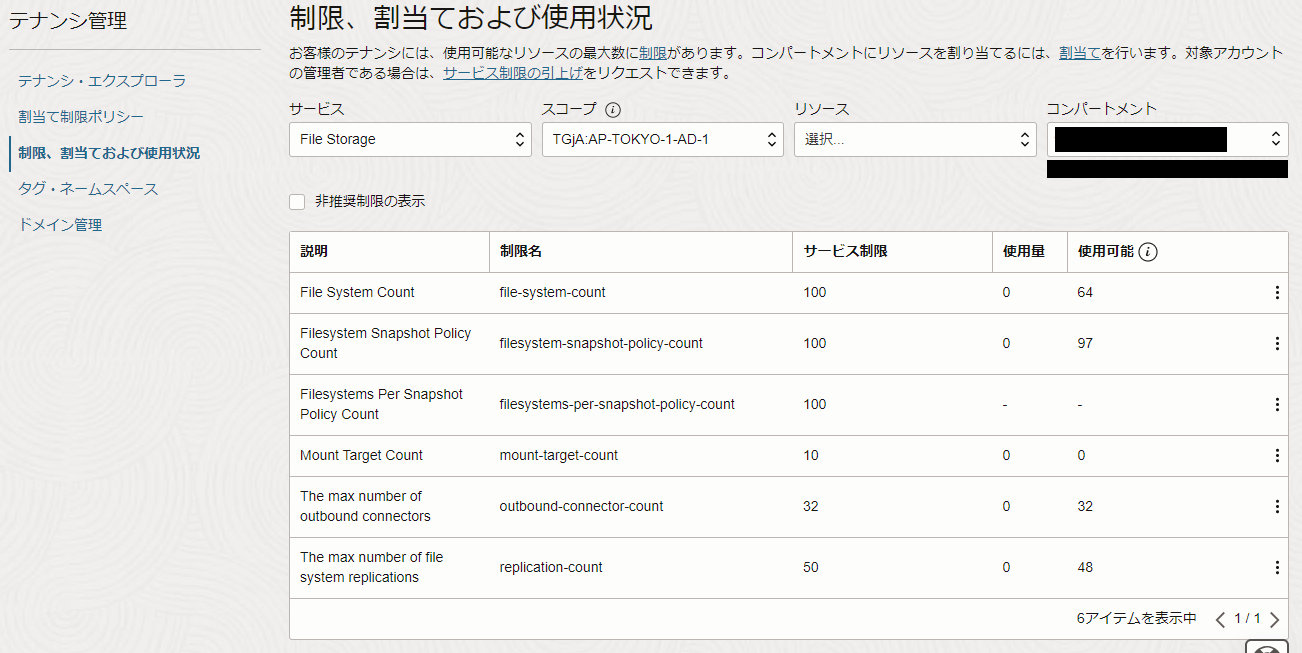
Task: Open actions menu for File System Count row
Action: 1277,292
